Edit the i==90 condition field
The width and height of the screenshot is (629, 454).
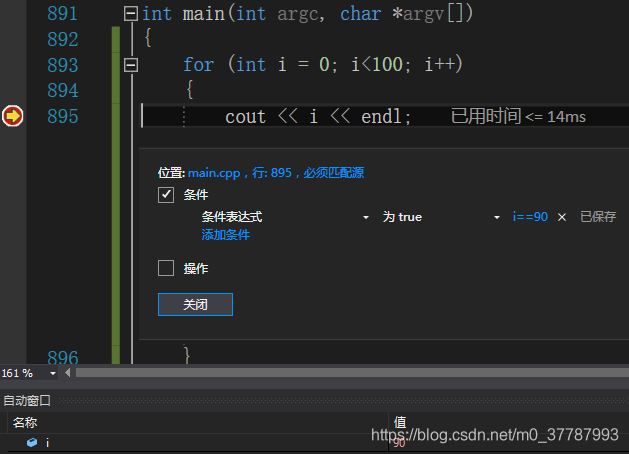point(530,217)
